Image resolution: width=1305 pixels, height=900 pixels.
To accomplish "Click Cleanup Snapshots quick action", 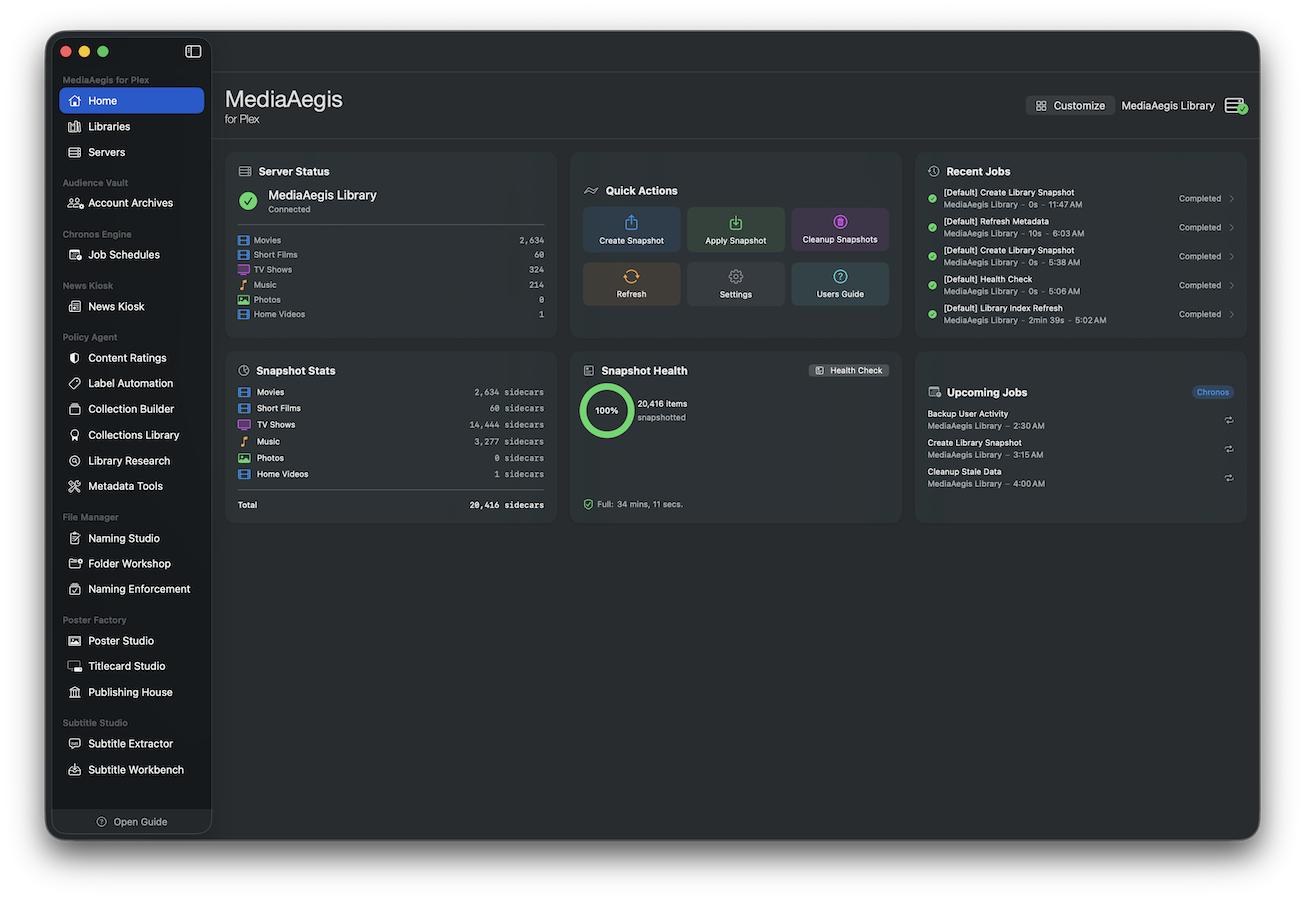I will 840,230.
